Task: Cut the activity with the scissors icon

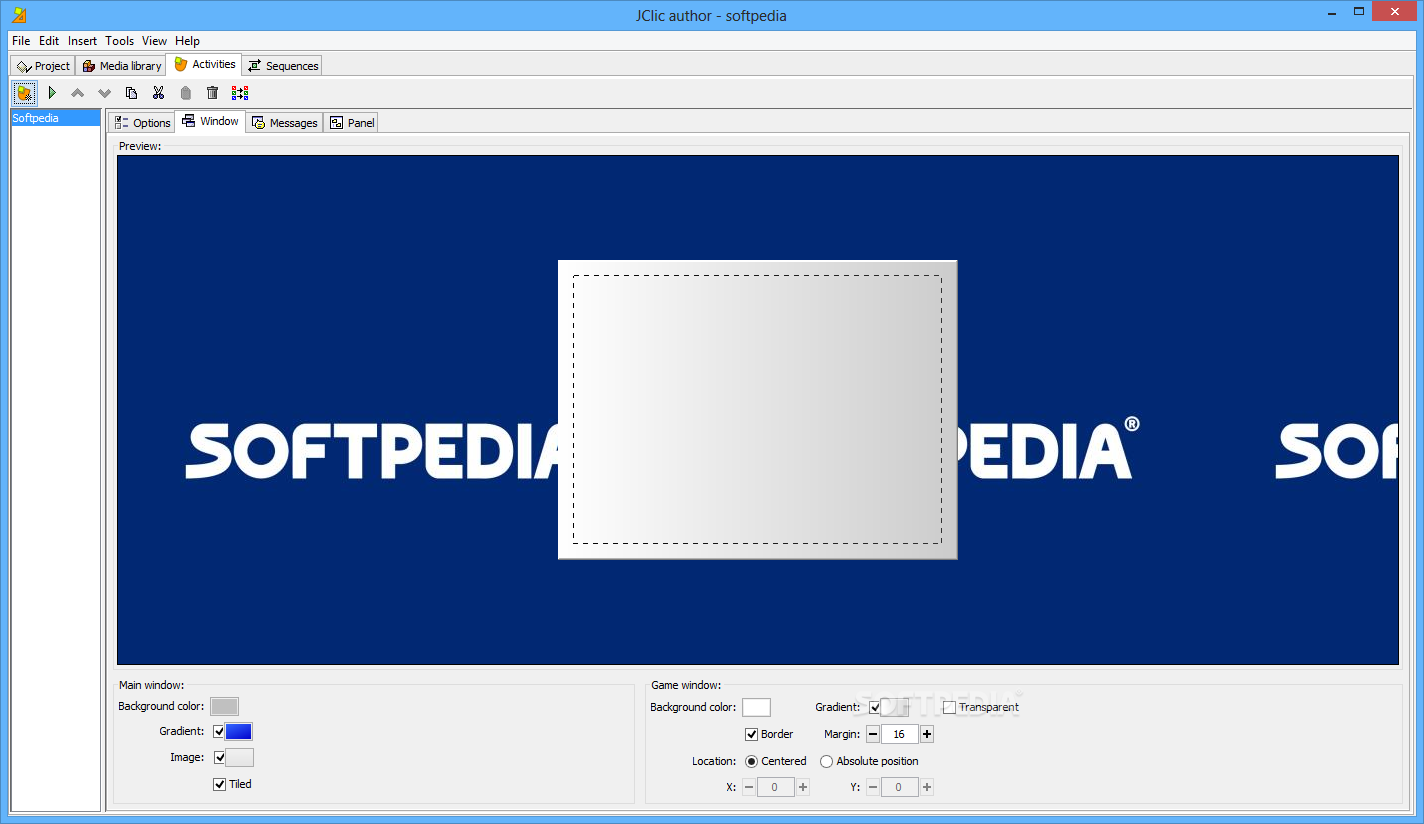Action: [158, 93]
